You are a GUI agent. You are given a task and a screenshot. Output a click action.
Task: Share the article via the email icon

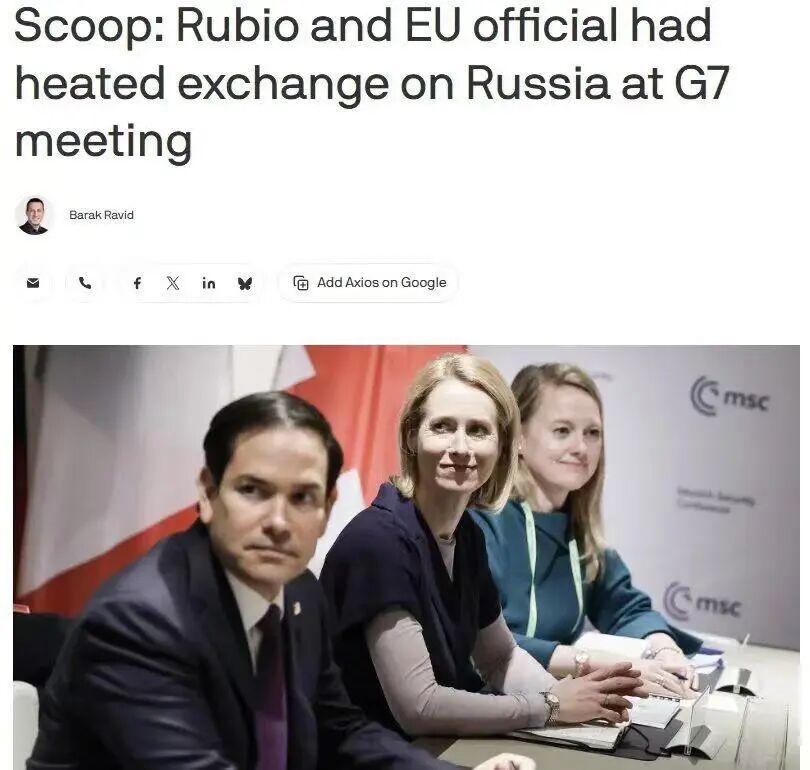click(x=33, y=283)
